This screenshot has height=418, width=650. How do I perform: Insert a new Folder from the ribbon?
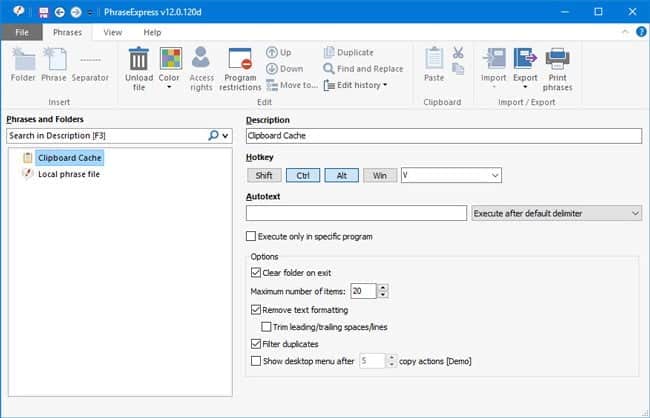(x=23, y=65)
